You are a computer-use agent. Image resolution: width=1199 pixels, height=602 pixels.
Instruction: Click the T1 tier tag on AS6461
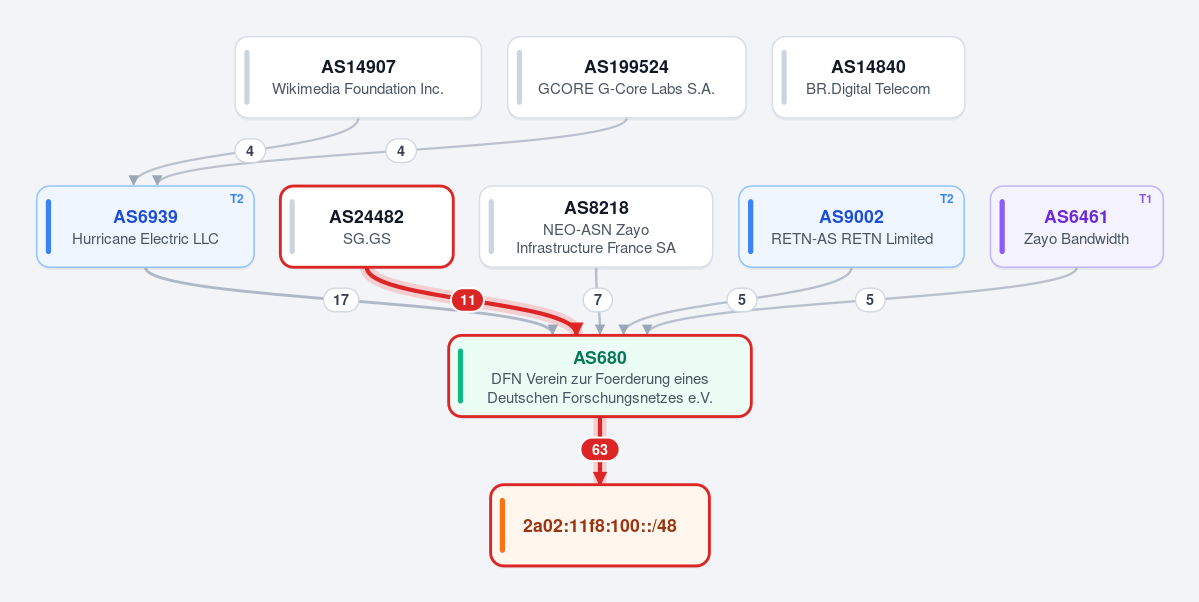tap(1145, 199)
